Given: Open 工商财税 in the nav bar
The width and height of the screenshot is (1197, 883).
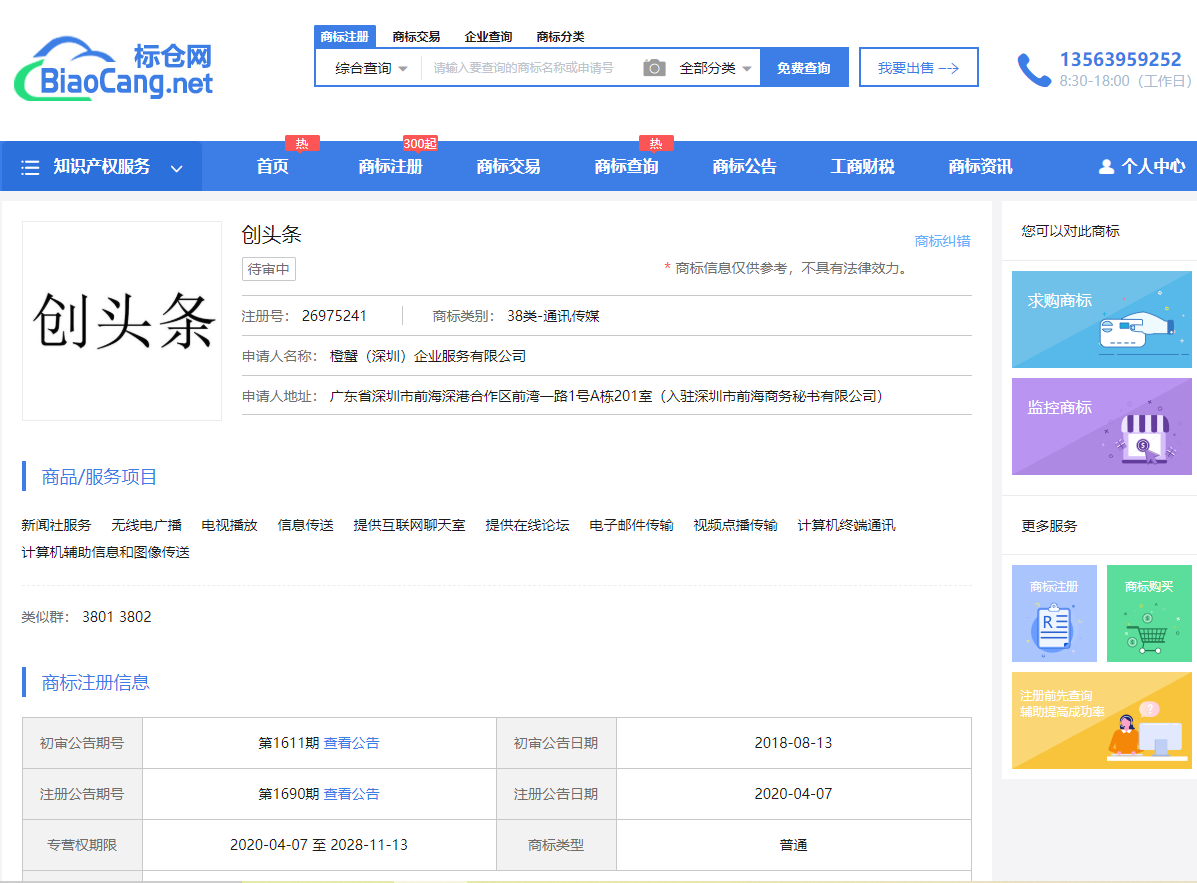Looking at the screenshot, I should [x=863, y=166].
